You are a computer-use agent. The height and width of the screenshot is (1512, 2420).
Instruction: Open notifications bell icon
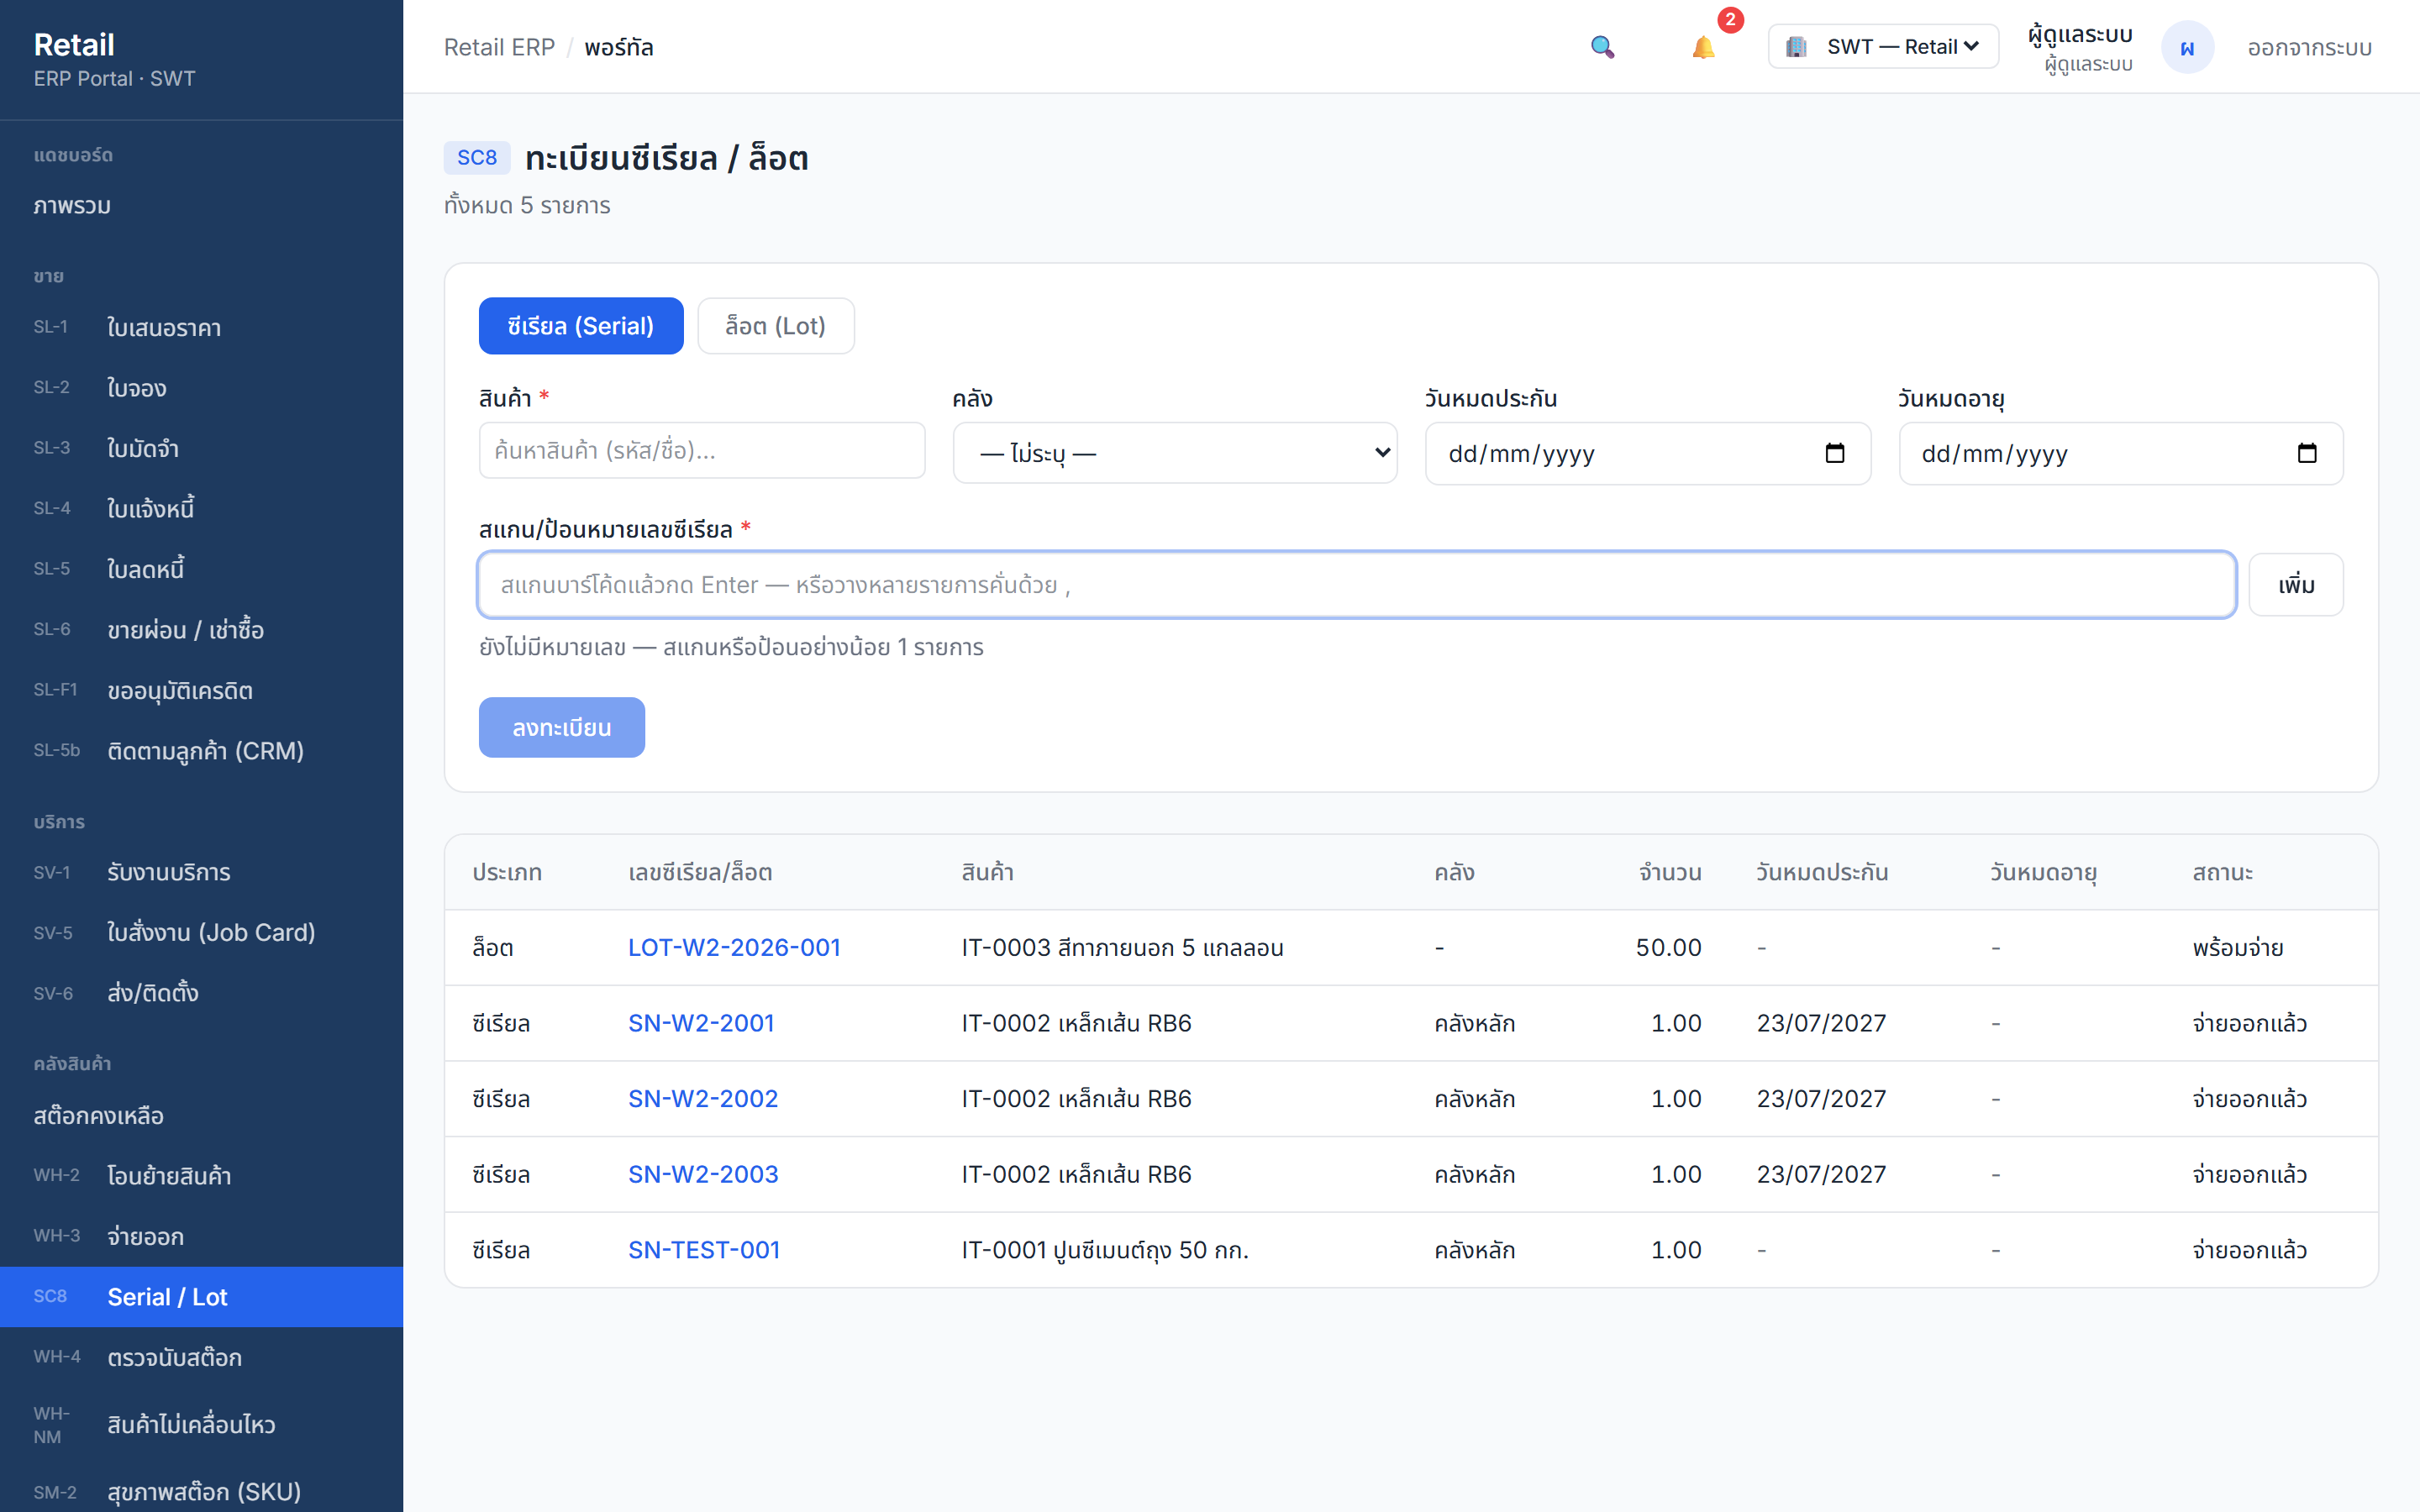(1703, 47)
